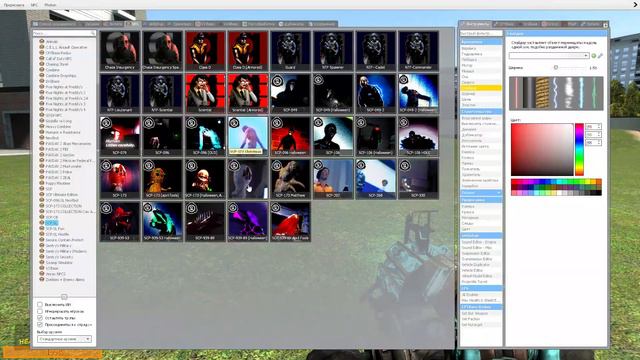The width and height of the screenshot is (640, 360).
Task: Spawn the Scientist (Armored) NPC
Action: 248,93
